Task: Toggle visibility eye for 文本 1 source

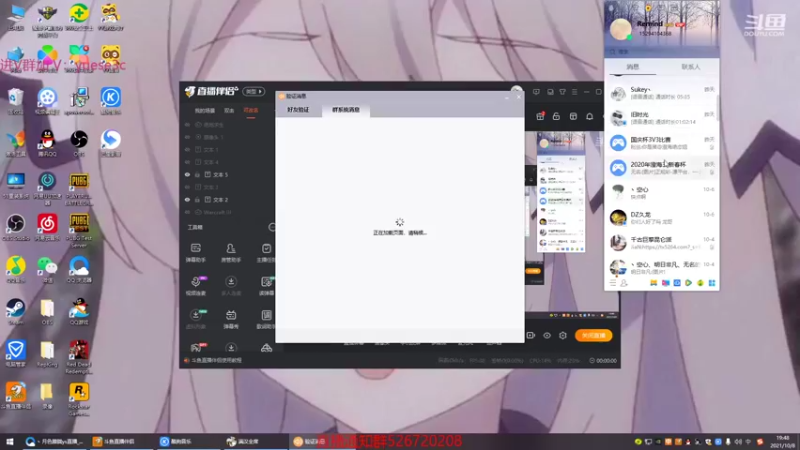Action: coord(187,149)
